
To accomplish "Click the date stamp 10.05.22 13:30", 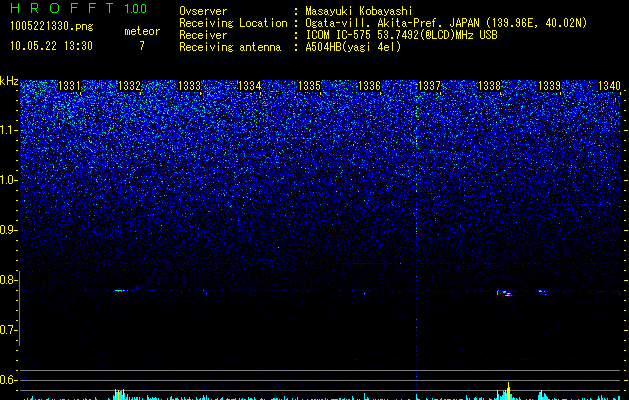I will (51, 46).
